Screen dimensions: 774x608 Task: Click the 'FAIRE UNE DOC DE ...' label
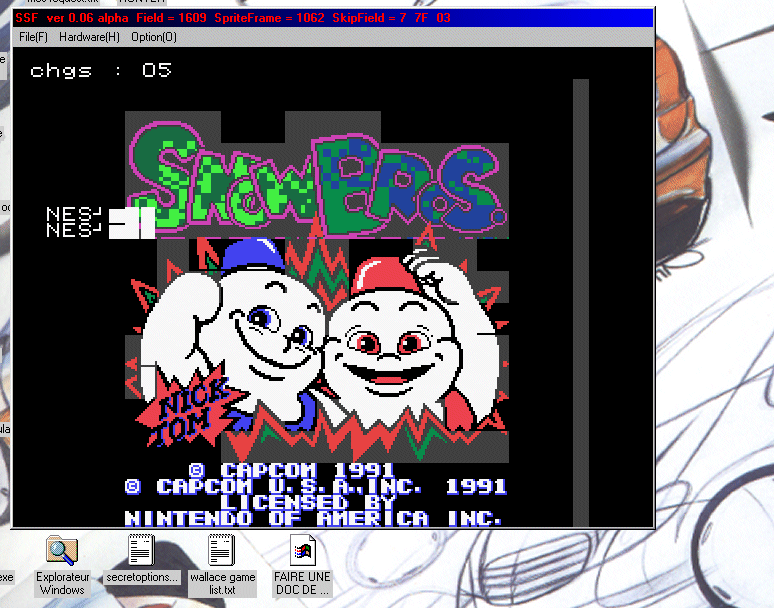tap(302, 583)
